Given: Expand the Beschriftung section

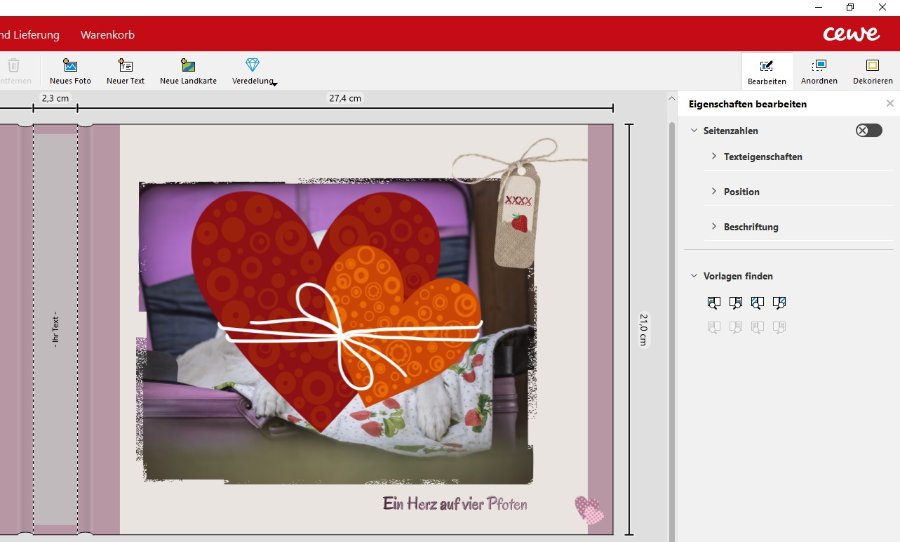Looking at the screenshot, I should (750, 227).
